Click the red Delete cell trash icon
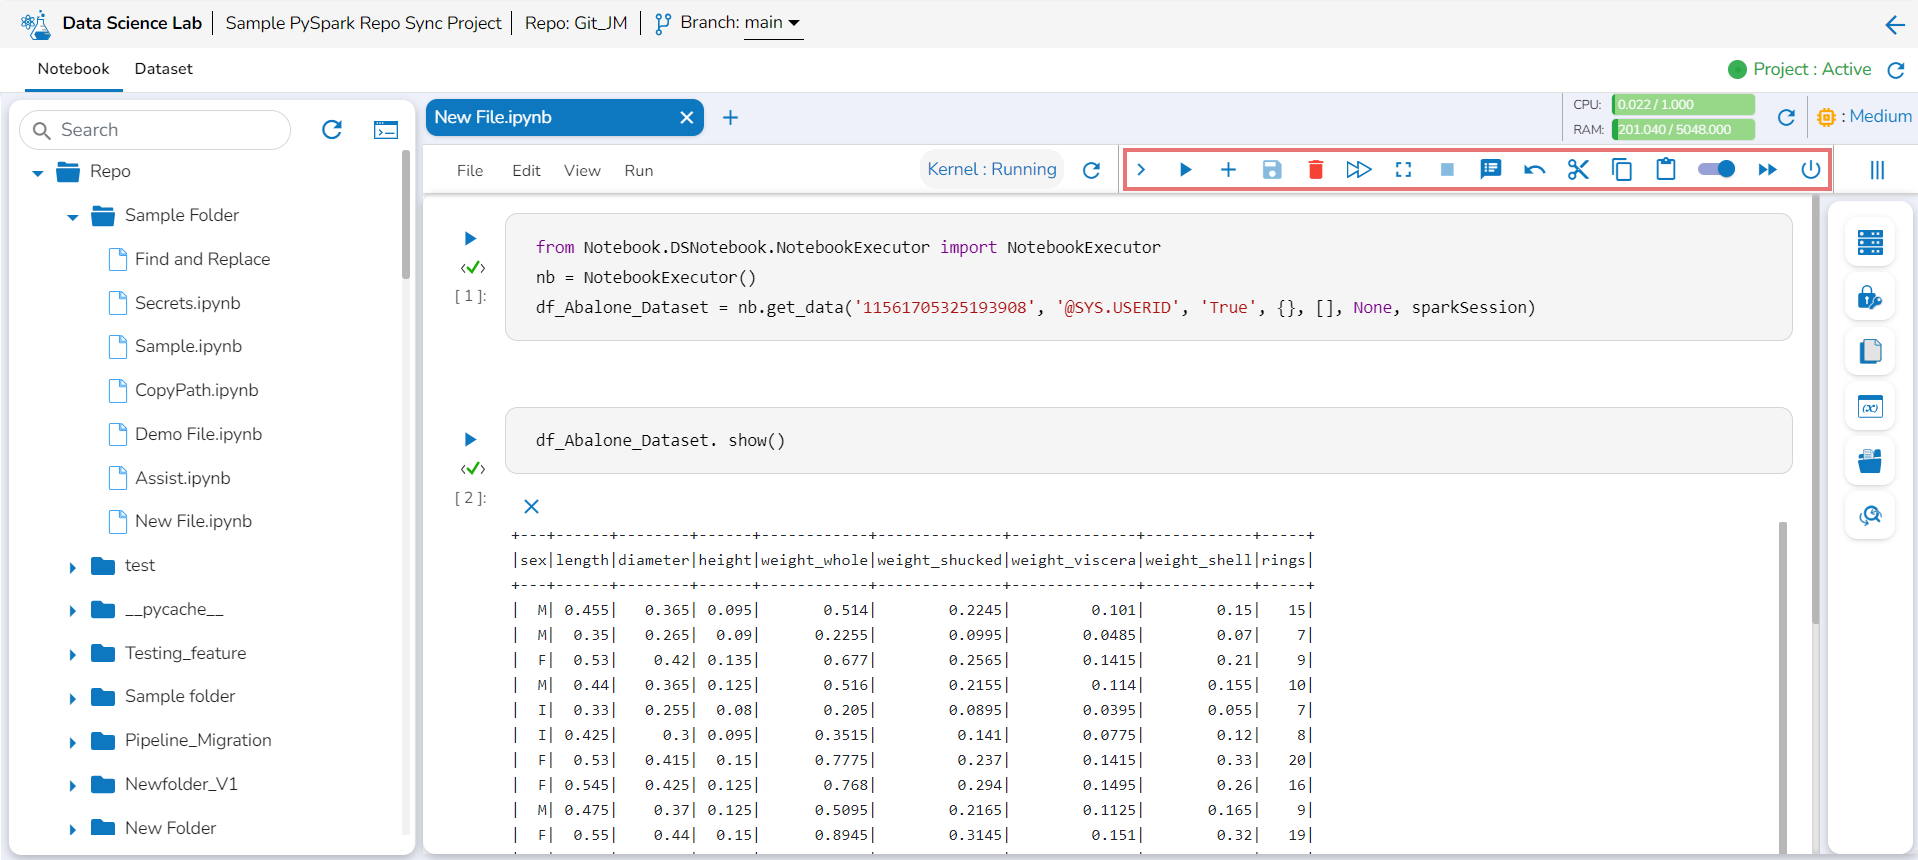 click(x=1315, y=170)
